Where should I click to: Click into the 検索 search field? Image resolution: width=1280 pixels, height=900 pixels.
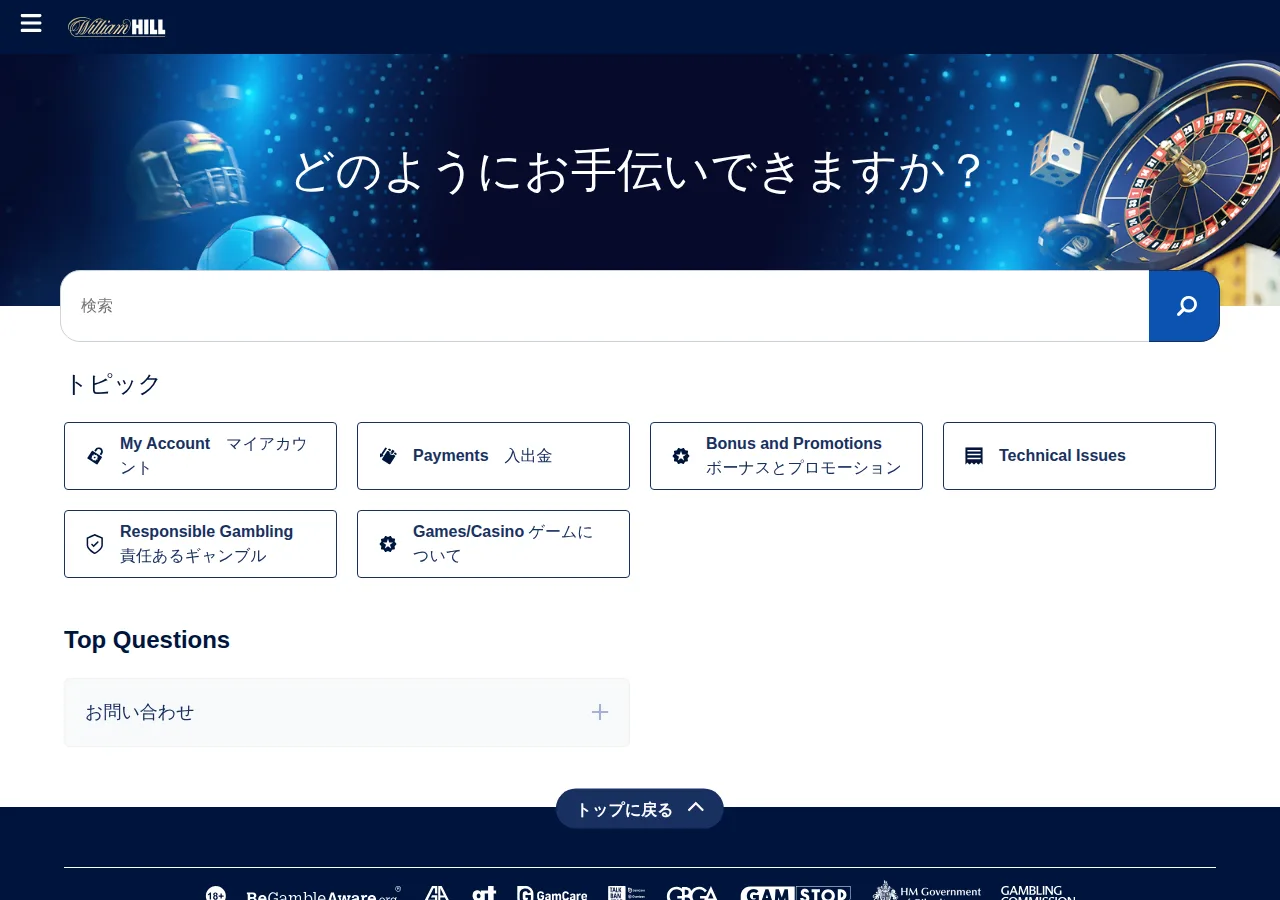coord(605,306)
